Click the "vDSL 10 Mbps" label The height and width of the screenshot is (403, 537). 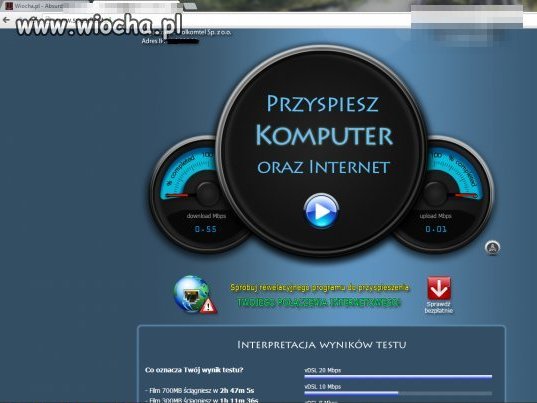tap(323, 387)
